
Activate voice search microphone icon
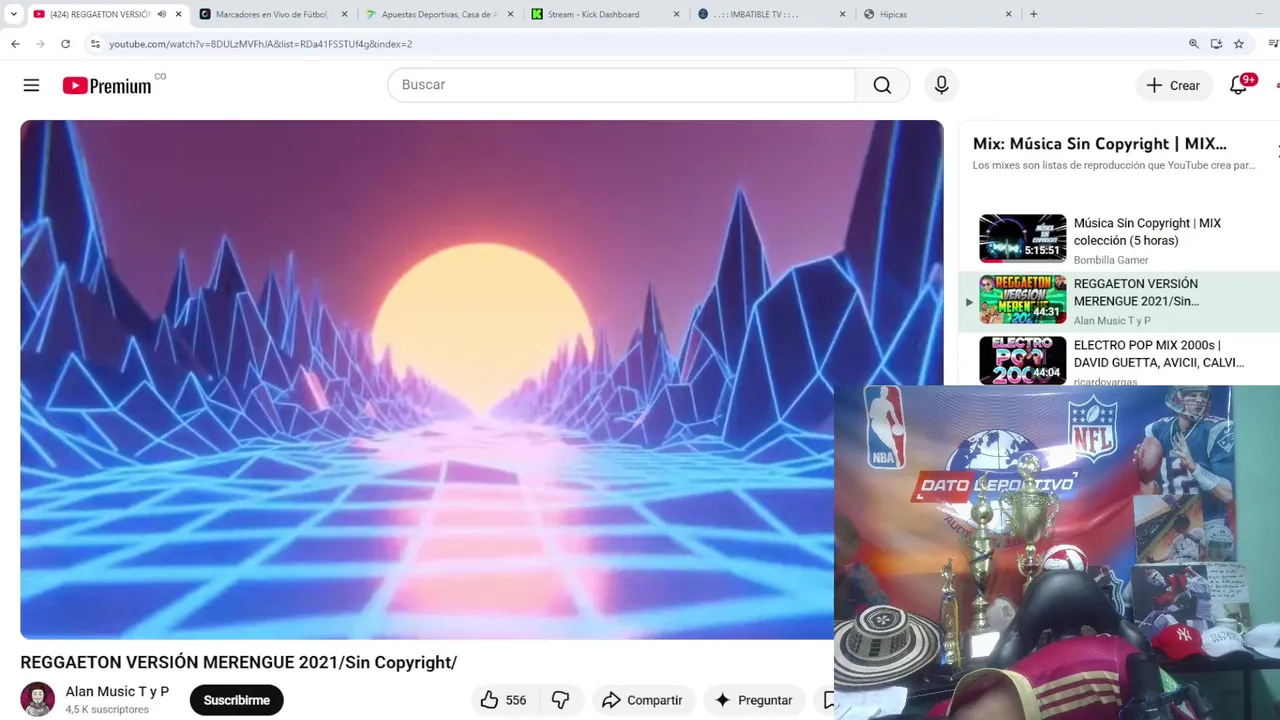tap(941, 85)
